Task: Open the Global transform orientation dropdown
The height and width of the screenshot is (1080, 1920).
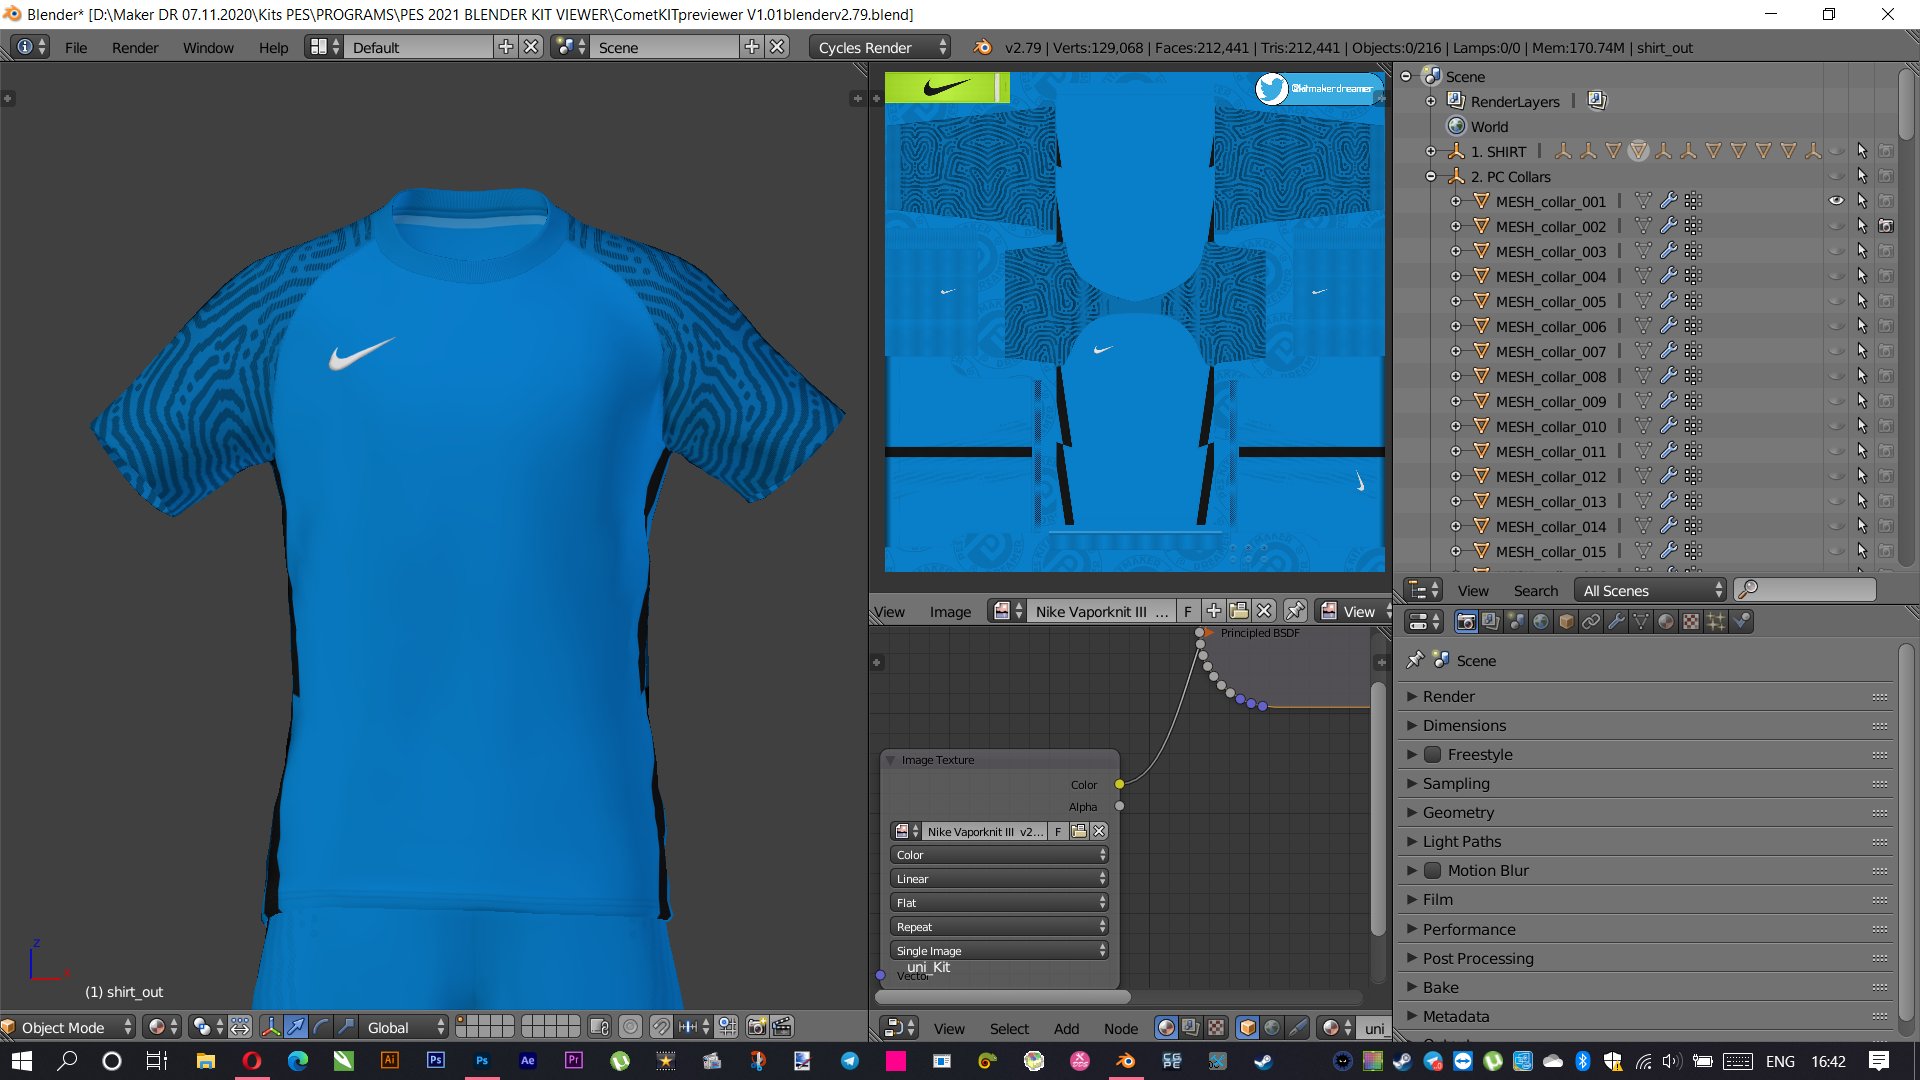Action: [403, 1027]
